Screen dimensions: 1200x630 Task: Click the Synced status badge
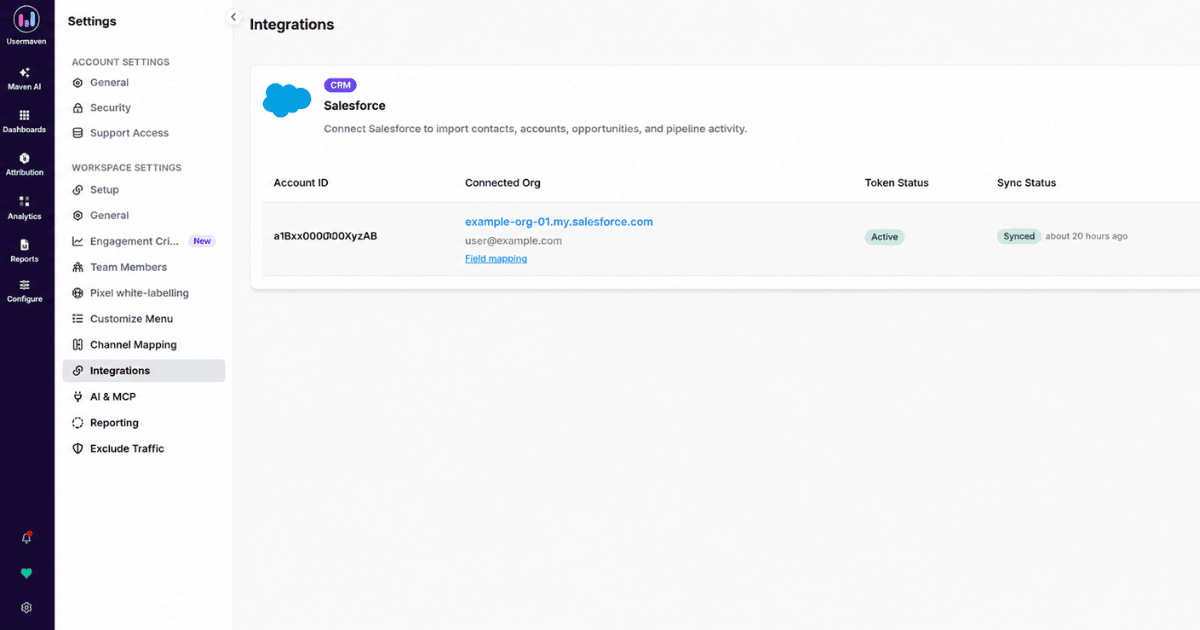1019,237
